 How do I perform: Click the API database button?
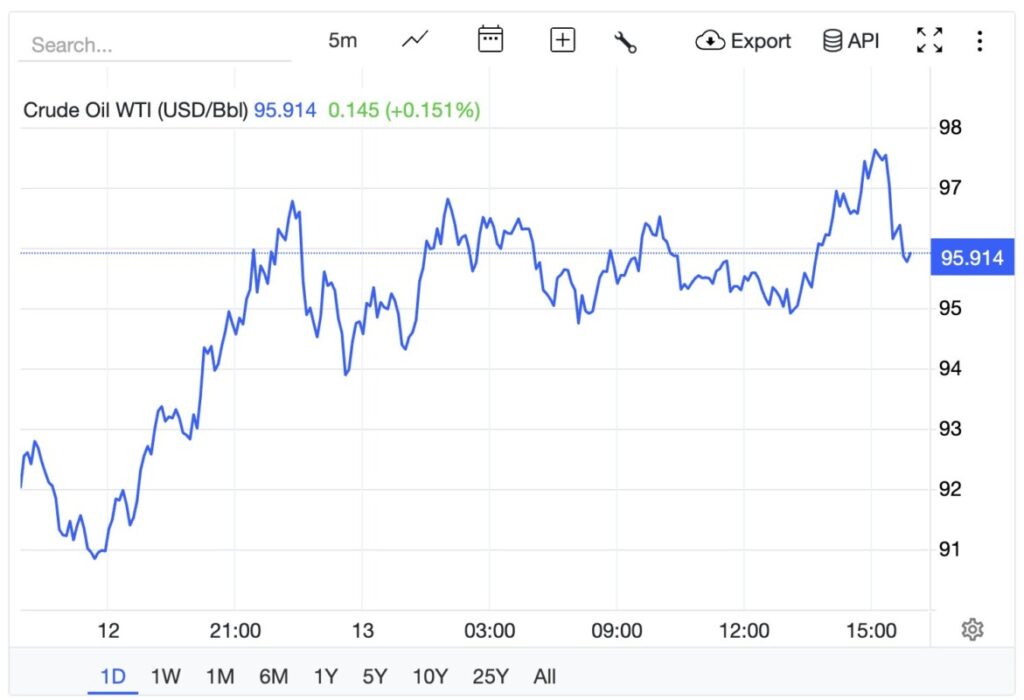point(850,41)
